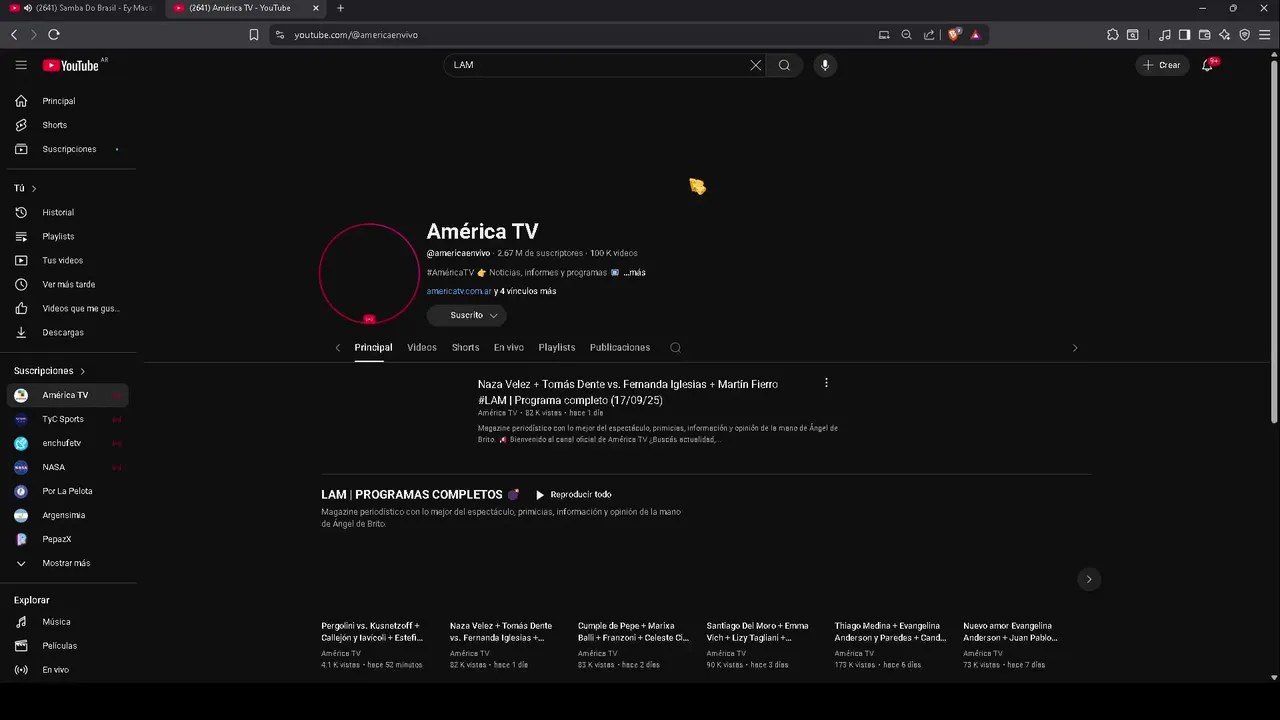
Task: Open the YouTube hamburger guide menu
Action: [21, 65]
